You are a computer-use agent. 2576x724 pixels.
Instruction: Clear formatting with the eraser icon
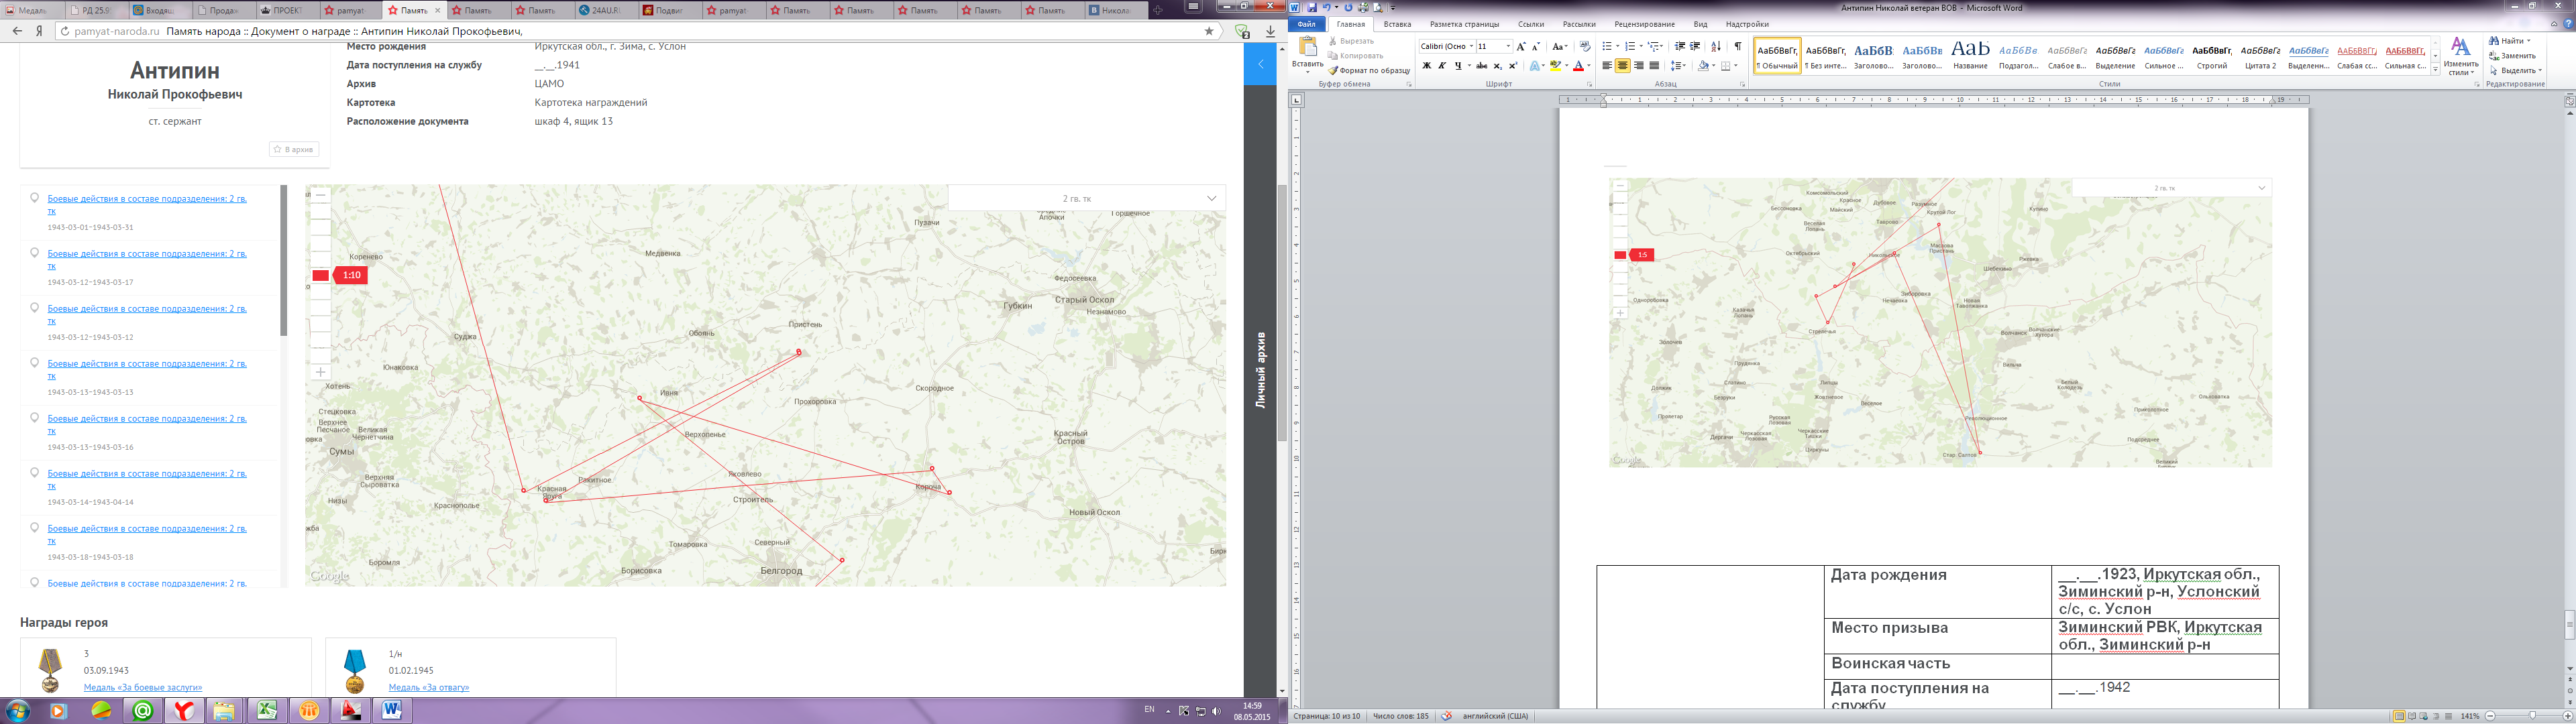(1585, 46)
